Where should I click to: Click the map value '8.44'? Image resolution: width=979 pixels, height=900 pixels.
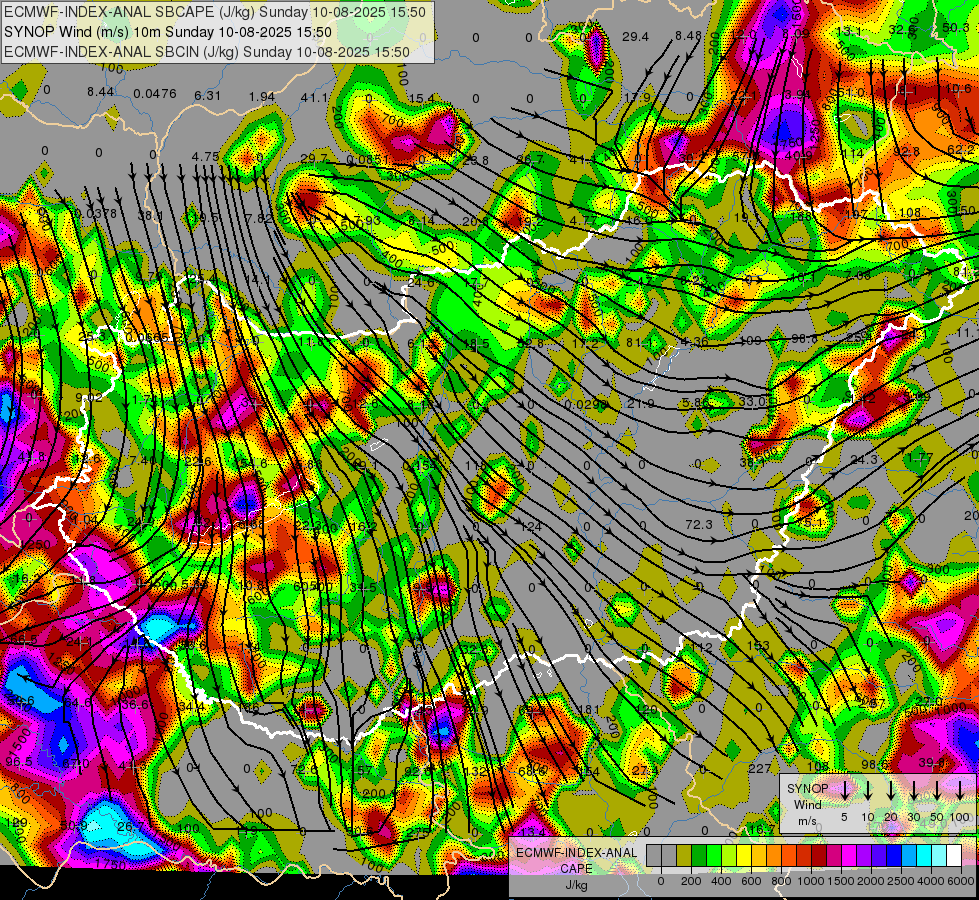tap(101, 92)
